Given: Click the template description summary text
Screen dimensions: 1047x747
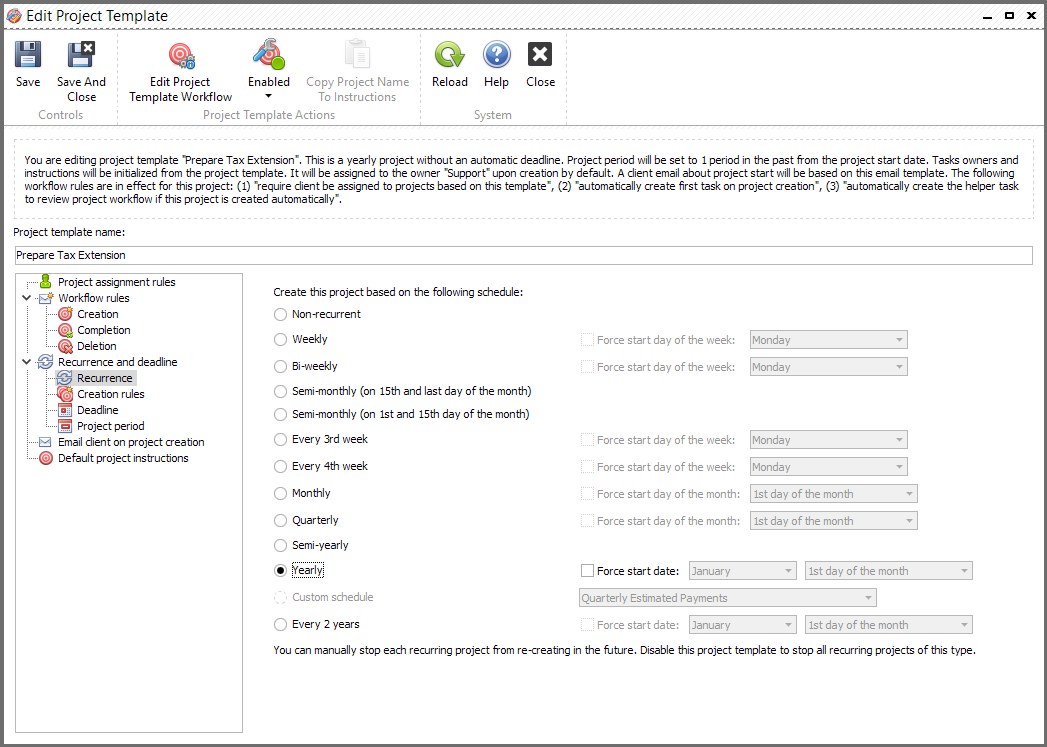Looking at the screenshot, I should [x=523, y=179].
